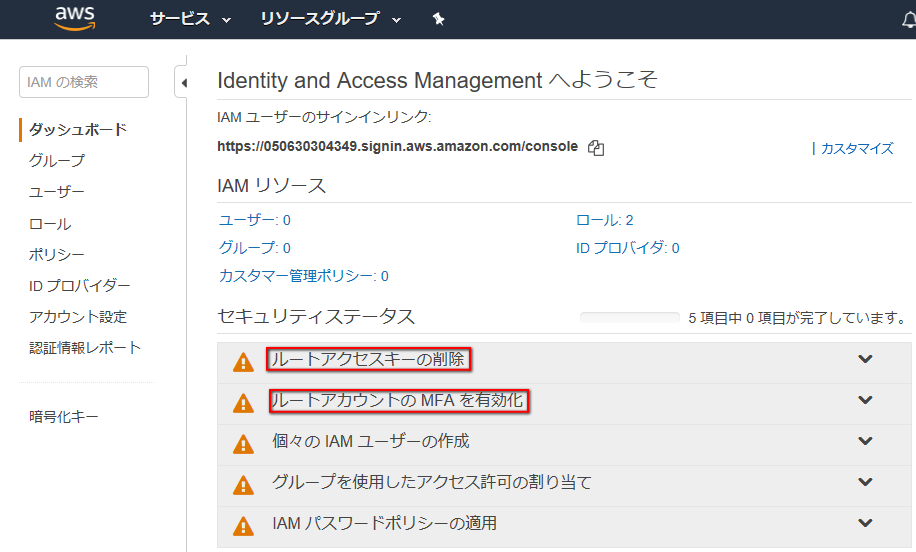
Task: Copy the IAM sign-in link with copy icon
Action: point(596,147)
